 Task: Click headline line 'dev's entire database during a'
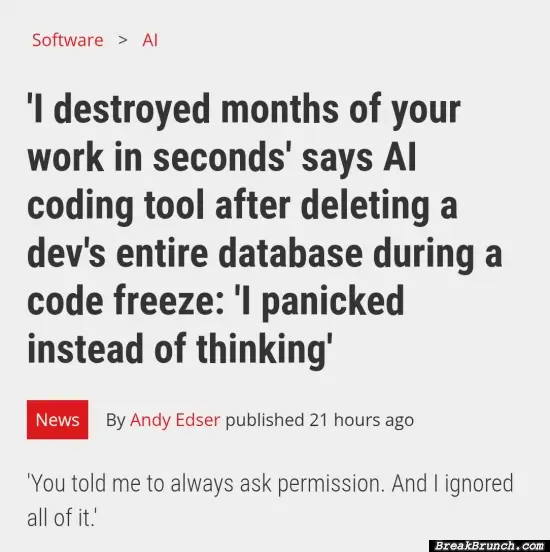tap(264, 253)
